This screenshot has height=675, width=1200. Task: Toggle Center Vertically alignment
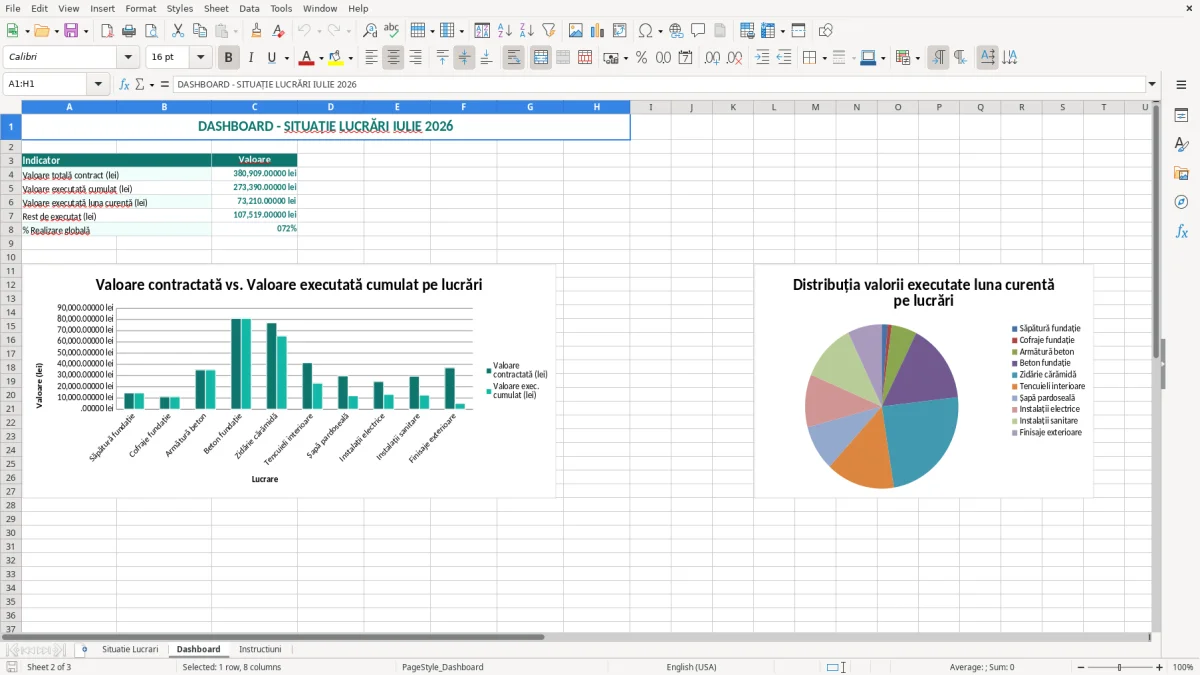[x=464, y=58]
